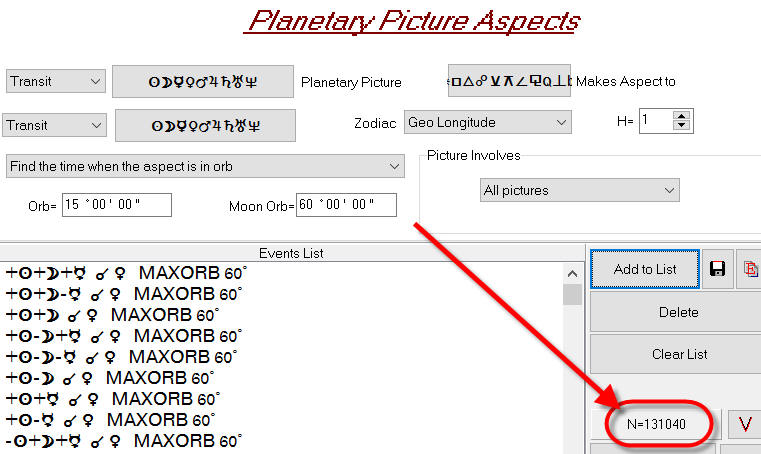Click the red V button
This screenshot has width=761, height=454.
[x=743, y=423]
